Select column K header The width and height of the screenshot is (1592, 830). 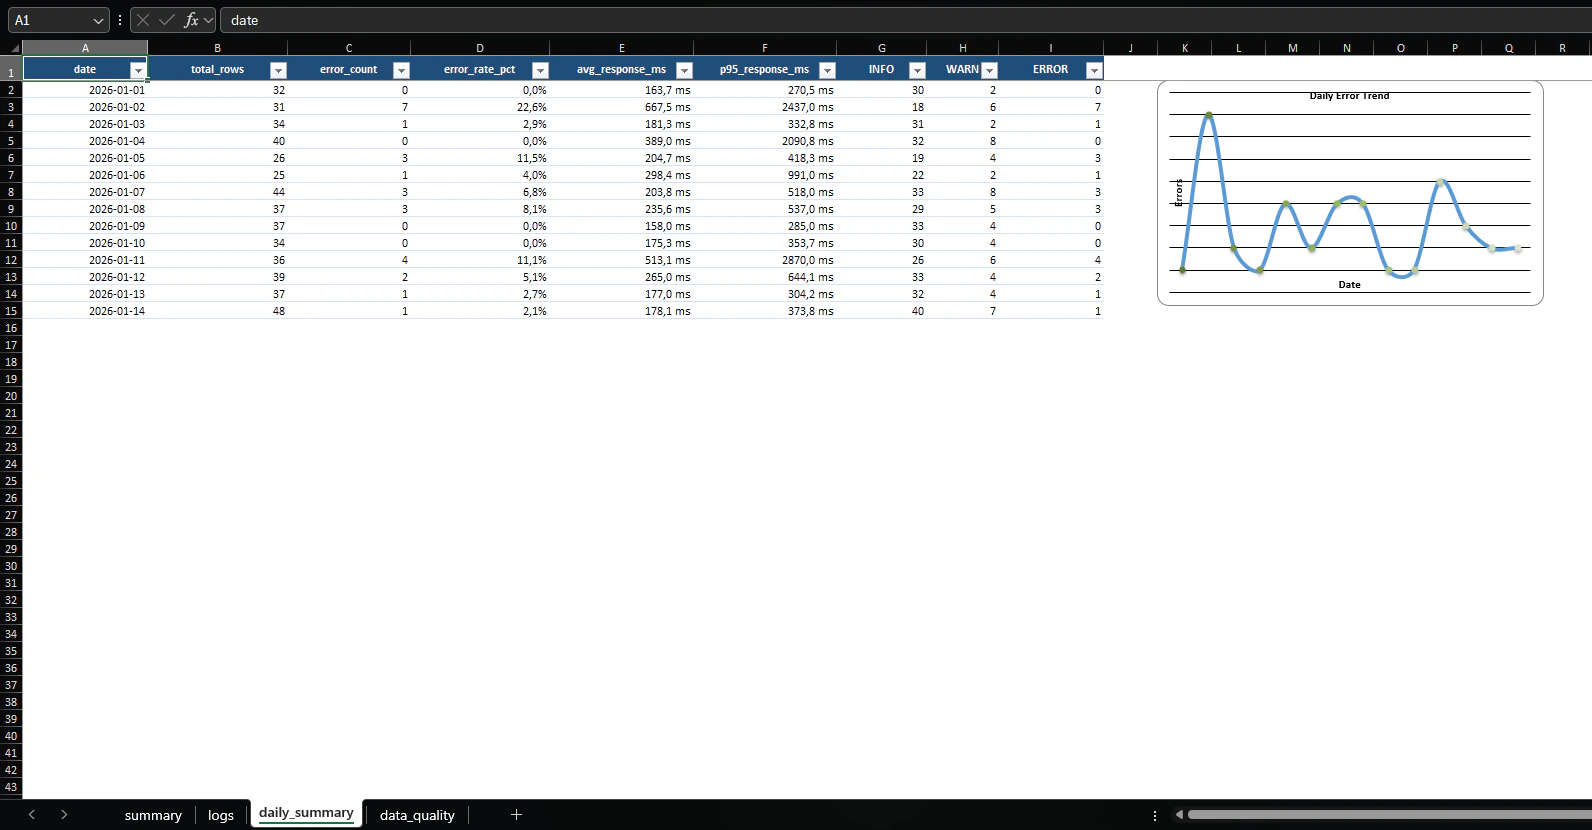[1185, 48]
